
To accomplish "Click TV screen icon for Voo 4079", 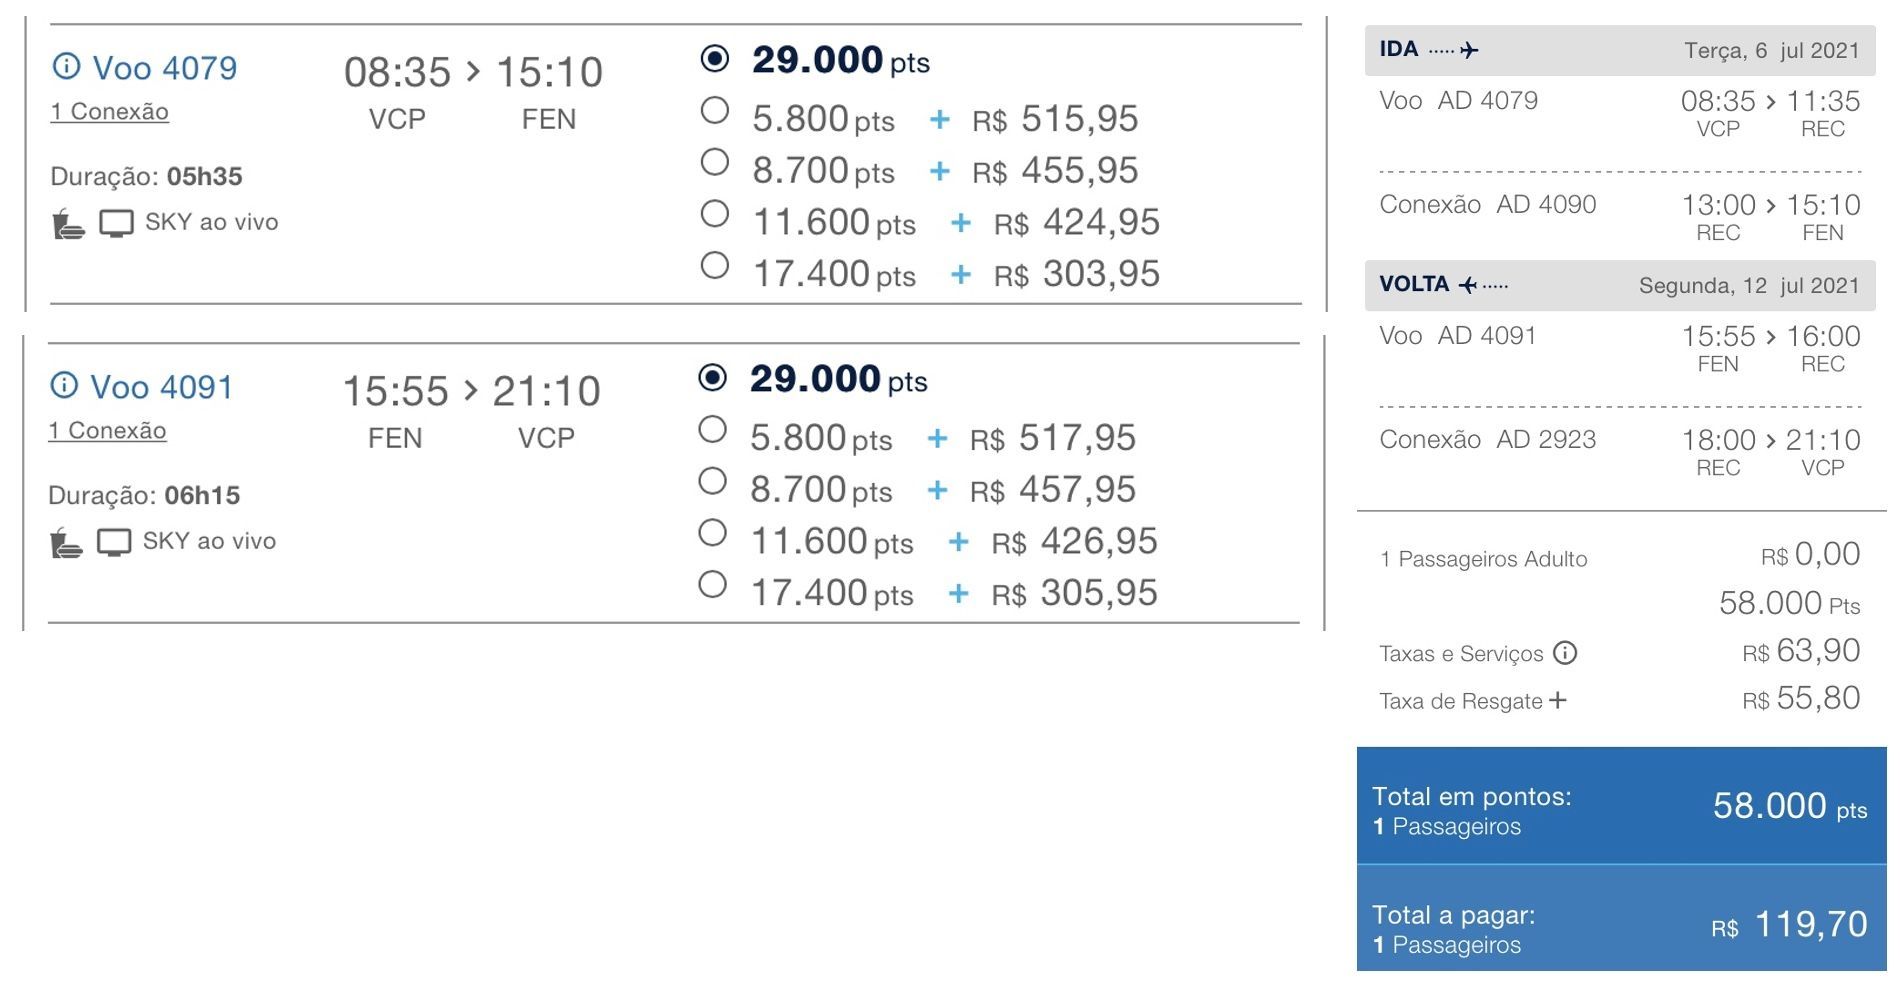I will (x=116, y=223).
